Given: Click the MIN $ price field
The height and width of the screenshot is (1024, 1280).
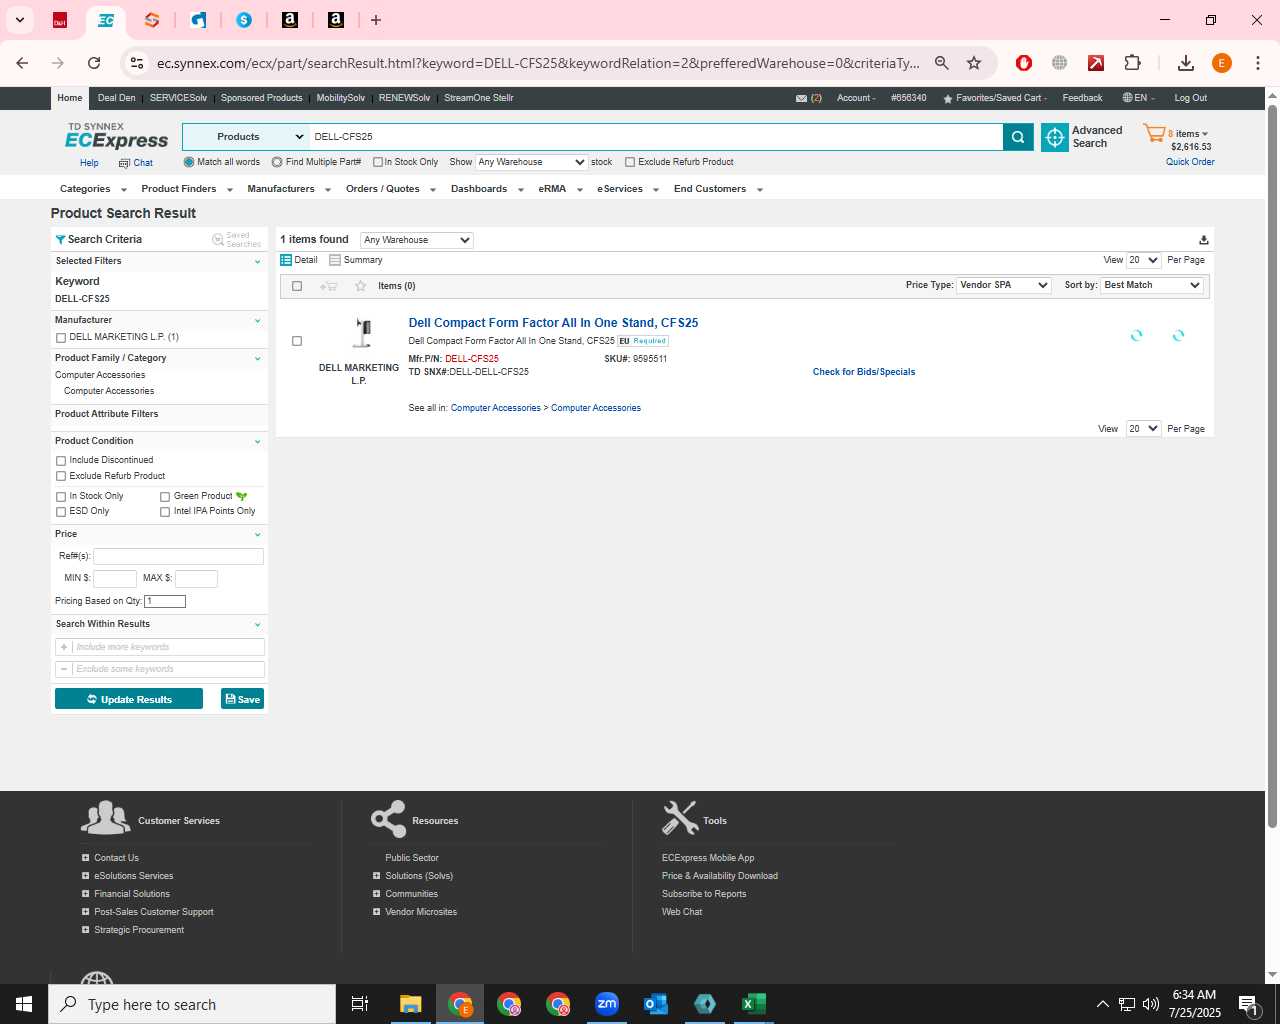Looking at the screenshot, I should (115, 578).
